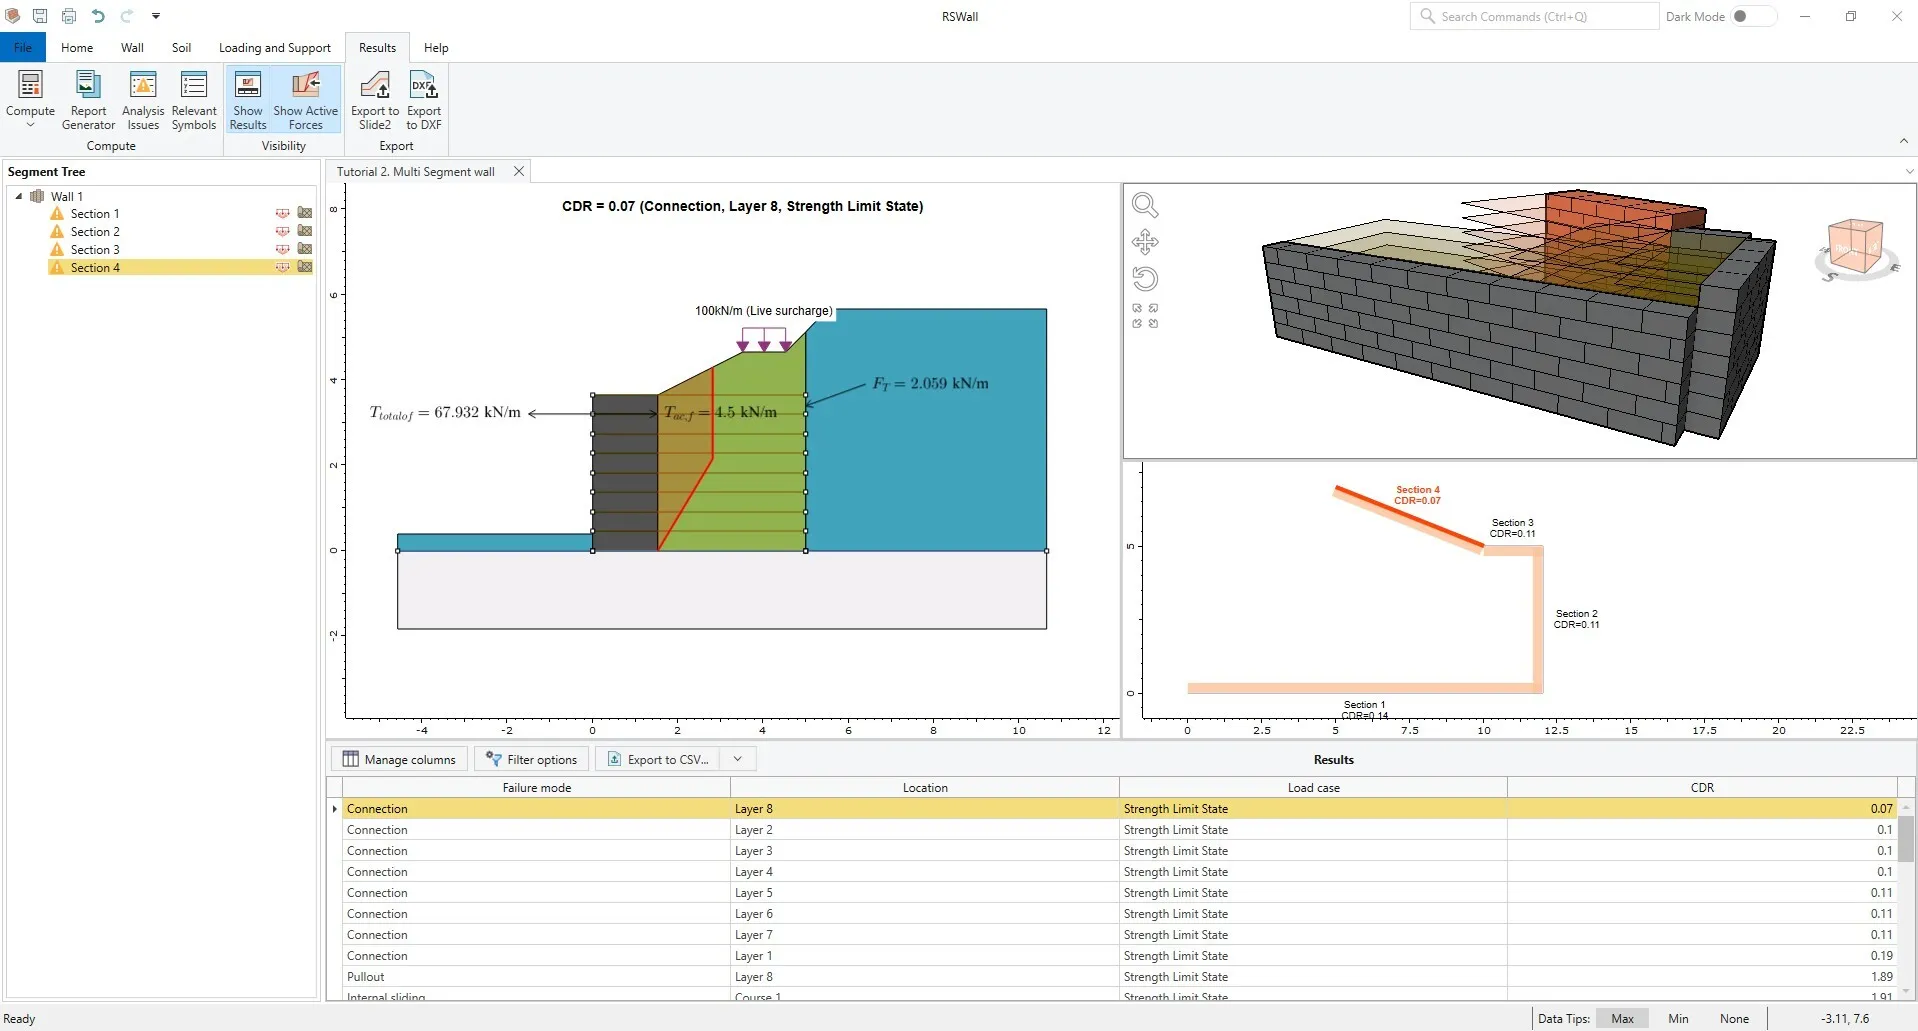Toggle the Dark Mode switch
This screenshot has width=1918, height=1031.
pyautogui.click(x=1753, y=16)
